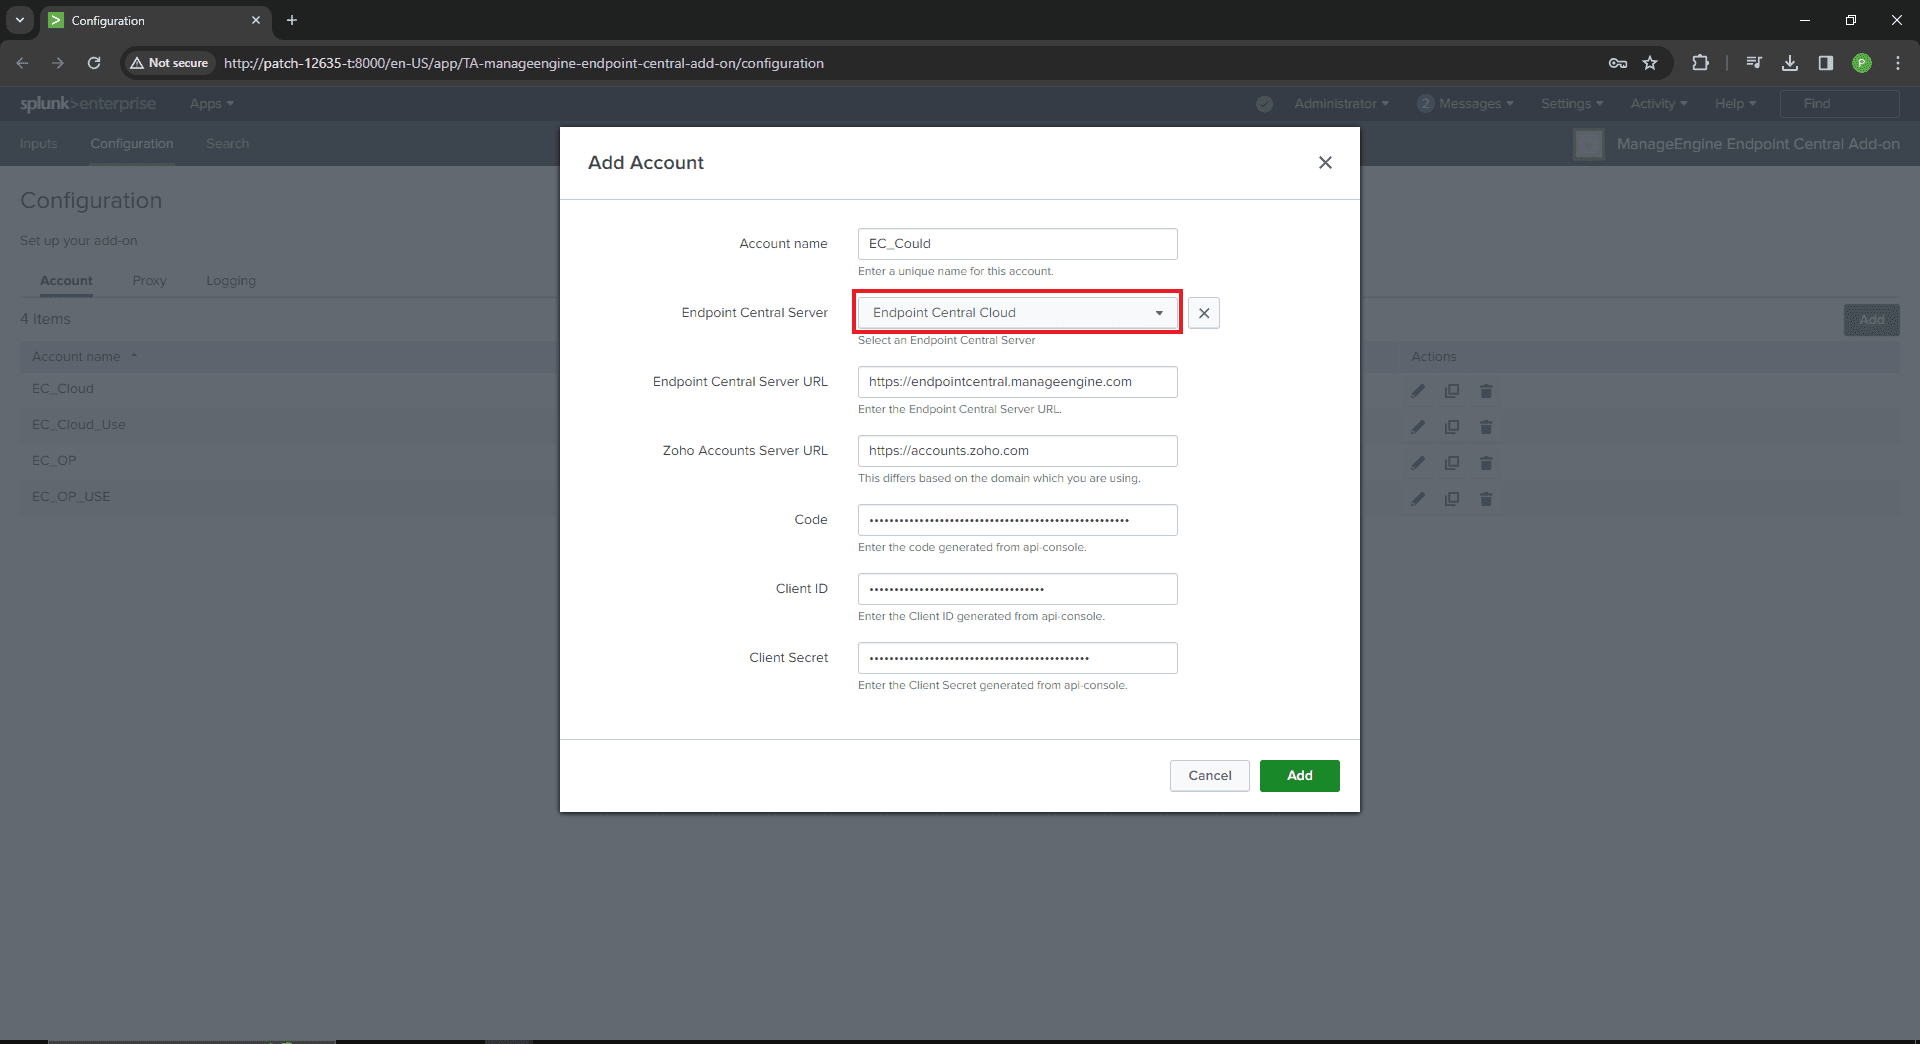
Task: Edit the EC_Cloud_Use account
Action: click(1418, 427)
